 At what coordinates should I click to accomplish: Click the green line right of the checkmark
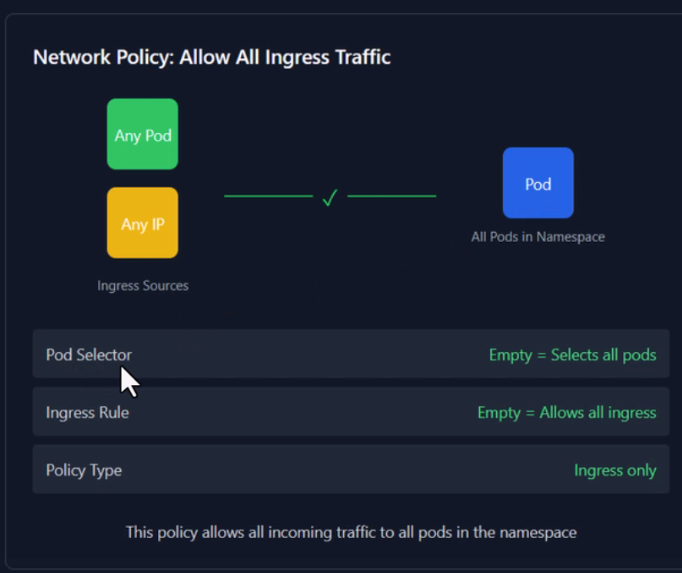click(391, 196)
